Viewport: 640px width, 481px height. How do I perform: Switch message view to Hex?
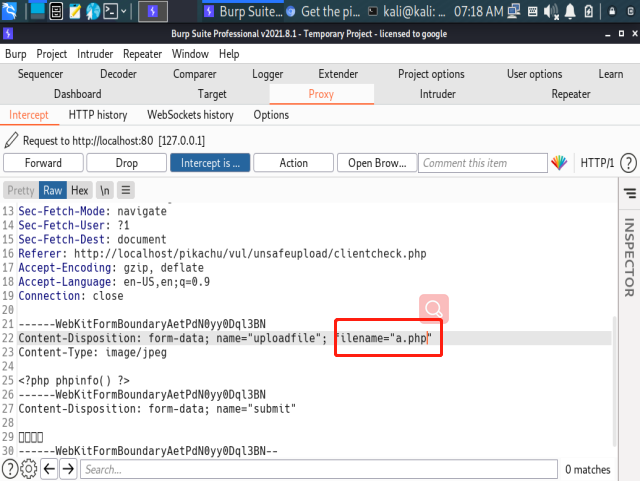[x=80, y=190]
